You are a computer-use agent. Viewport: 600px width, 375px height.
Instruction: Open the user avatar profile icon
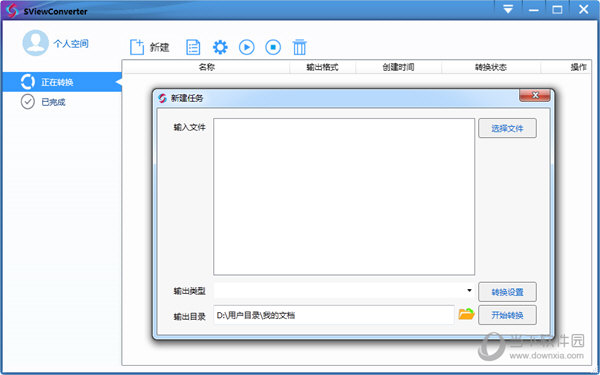pyautogui.click(x=36, y=43)
